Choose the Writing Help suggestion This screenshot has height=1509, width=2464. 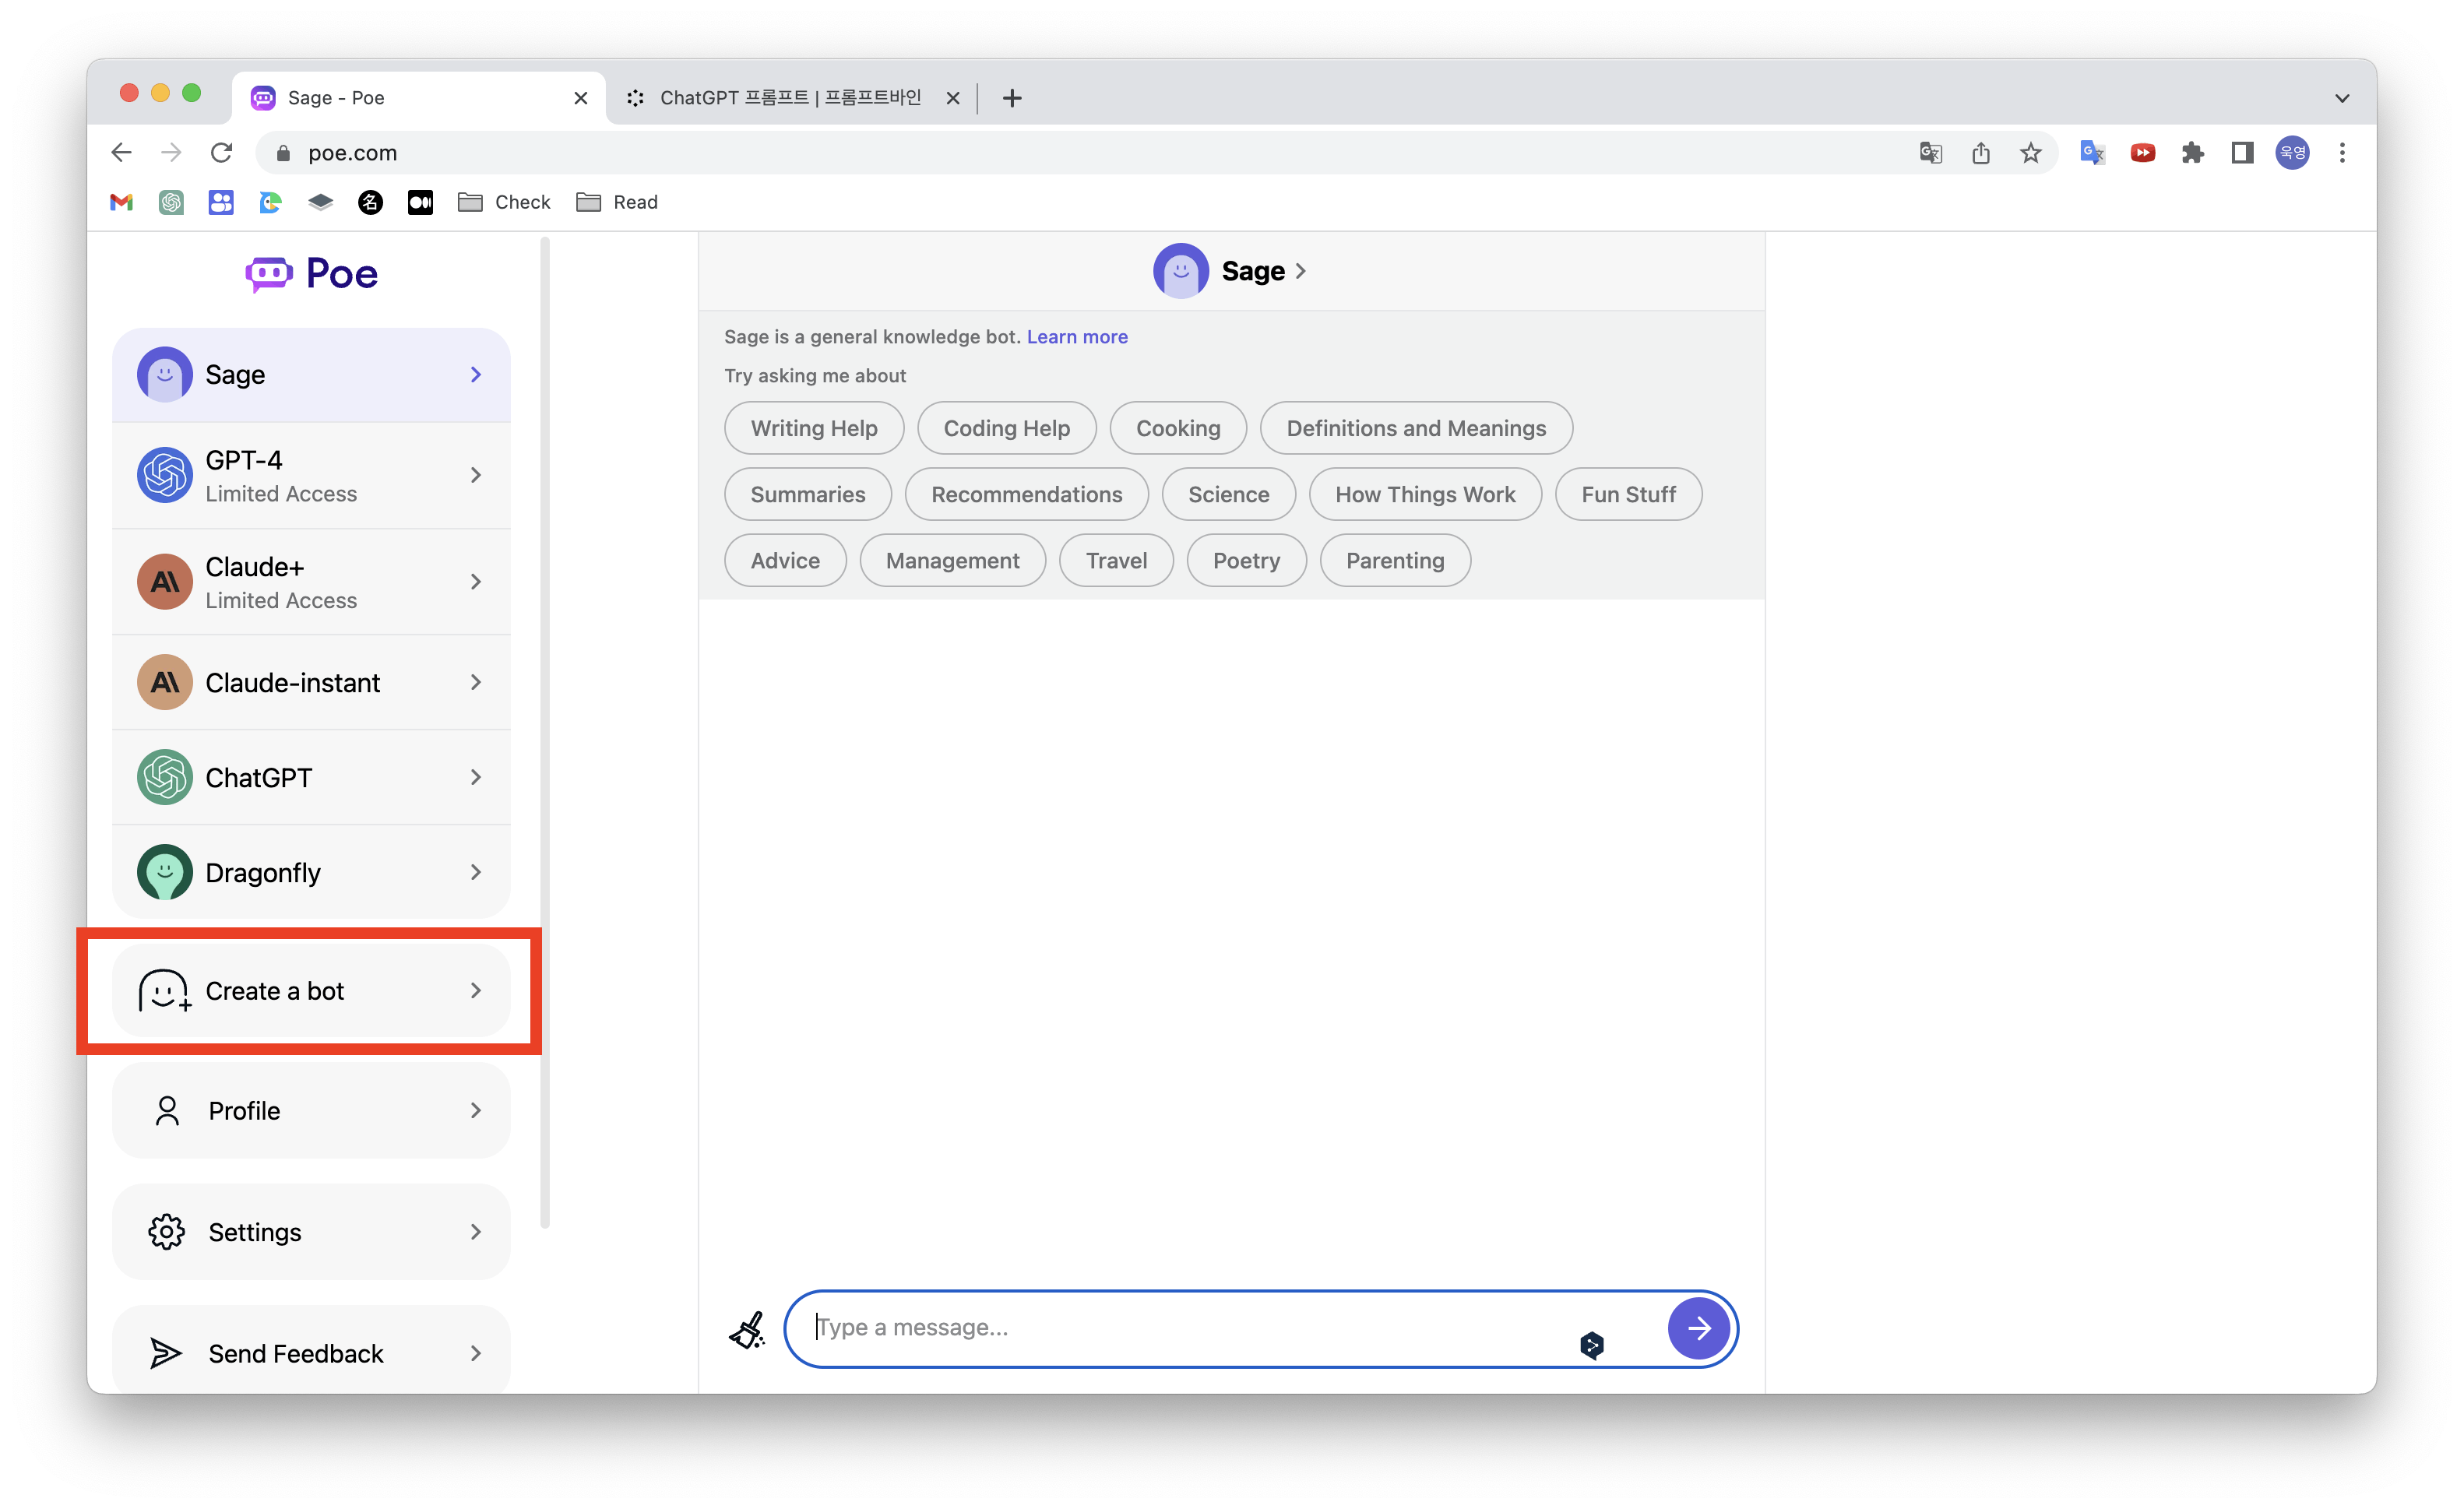[x=814, y=428]
